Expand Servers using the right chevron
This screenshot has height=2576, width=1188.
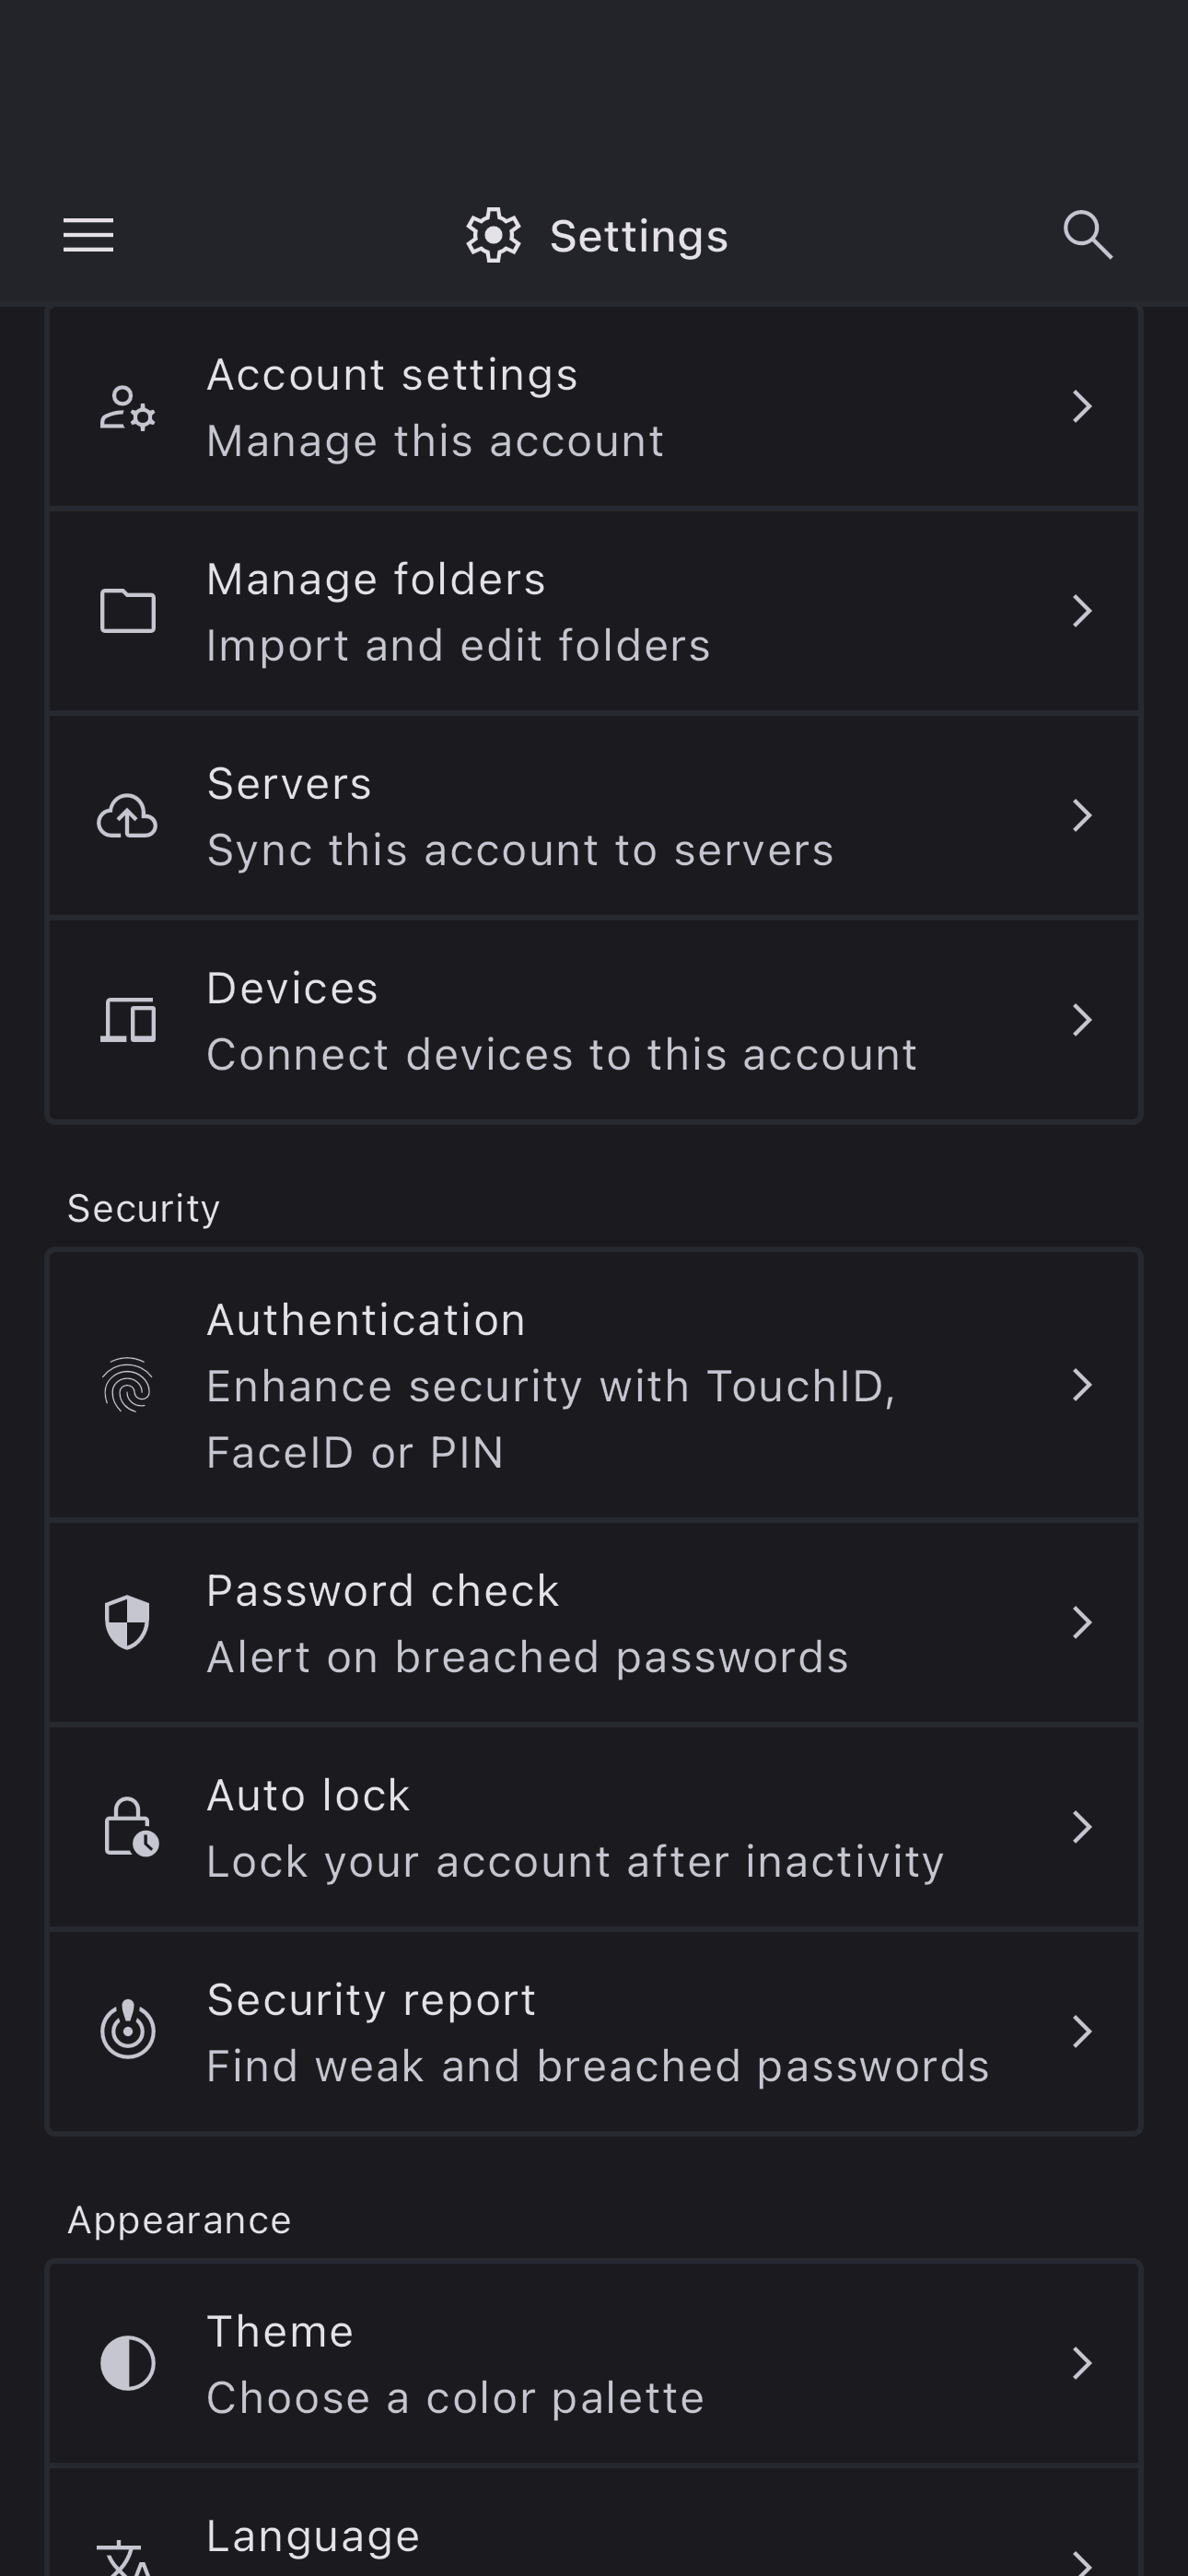point(1081,816)
